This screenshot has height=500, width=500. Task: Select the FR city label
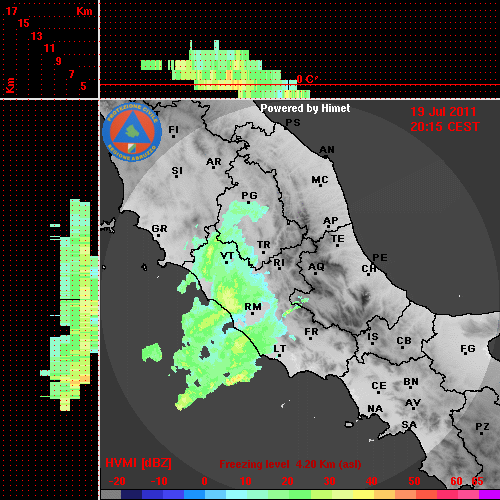point(311,332)
